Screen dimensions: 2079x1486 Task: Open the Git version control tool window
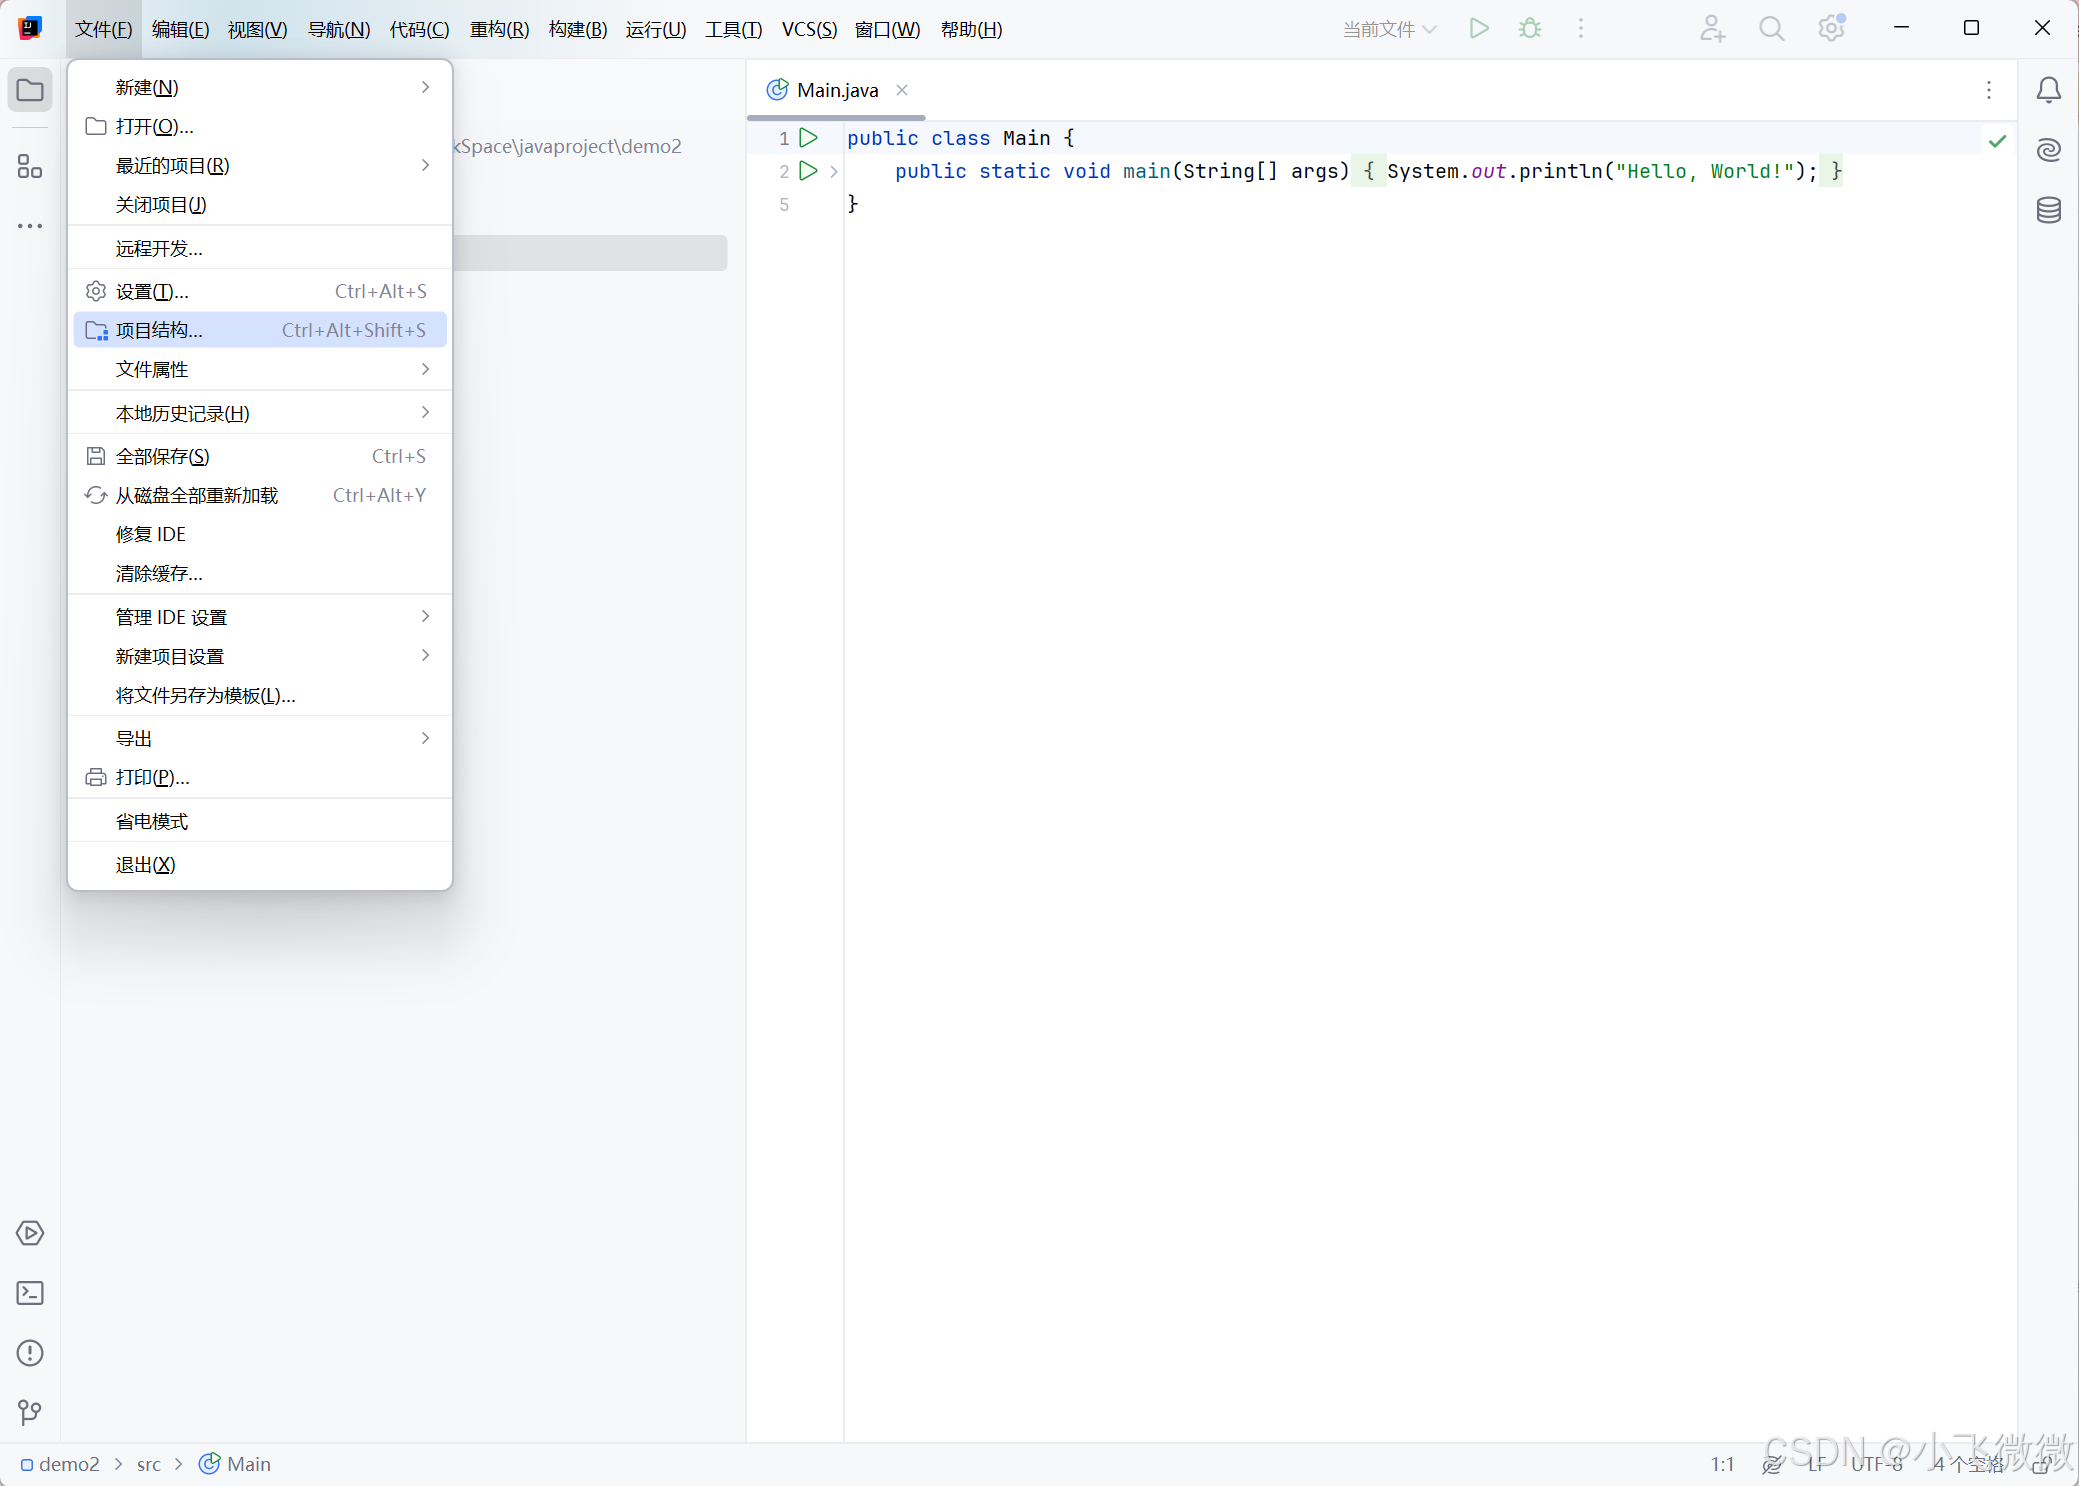coord(30,1412)
